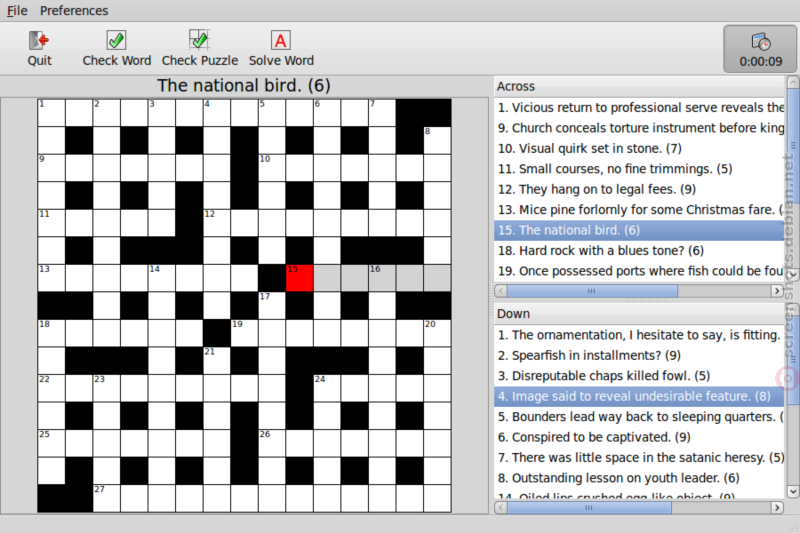This screenshot has width=800, height=533.
Task: Click right arrow of Down horizontal scrollbar
Action: click(x=777, y=507)
